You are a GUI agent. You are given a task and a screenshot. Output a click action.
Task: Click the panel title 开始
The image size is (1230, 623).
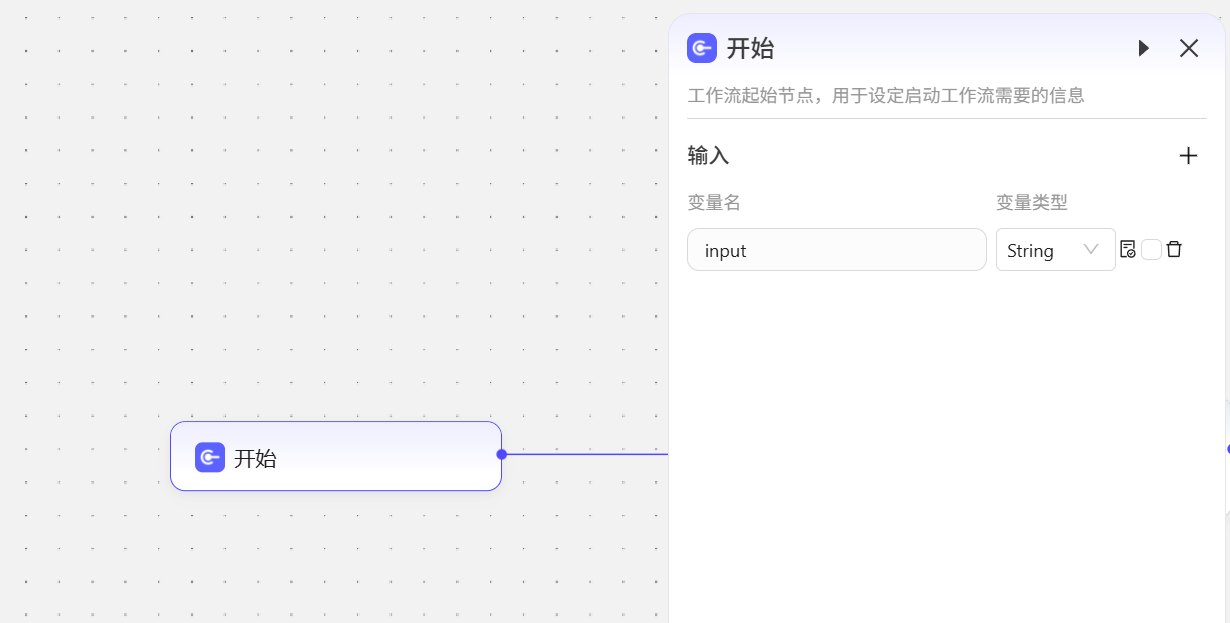point(749,47)
